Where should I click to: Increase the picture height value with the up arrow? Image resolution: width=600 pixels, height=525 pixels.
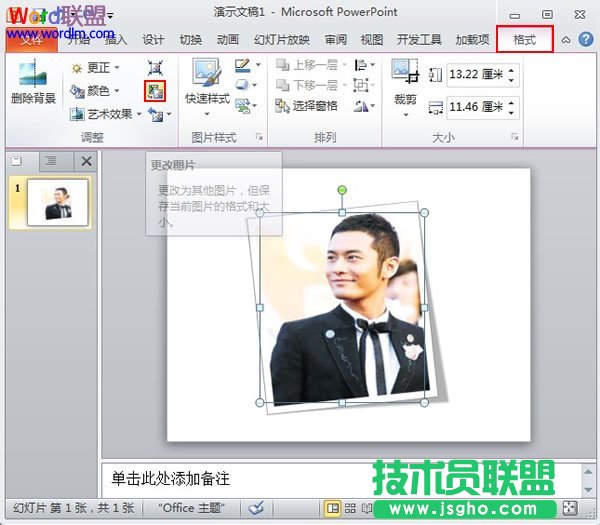(512, 69)
